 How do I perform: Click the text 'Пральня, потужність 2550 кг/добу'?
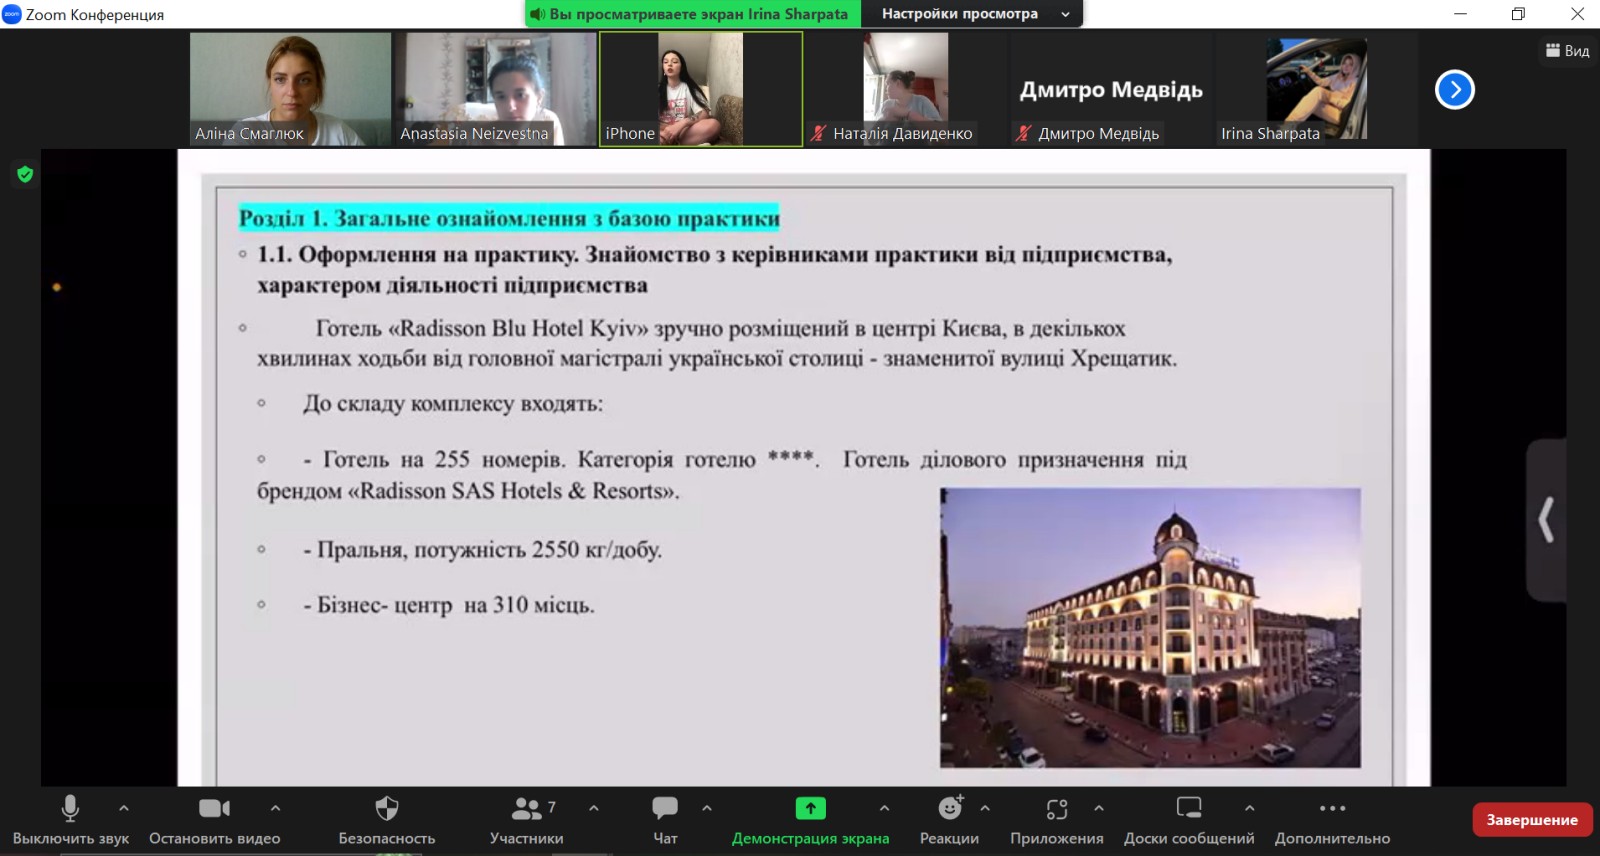(489, 550)
